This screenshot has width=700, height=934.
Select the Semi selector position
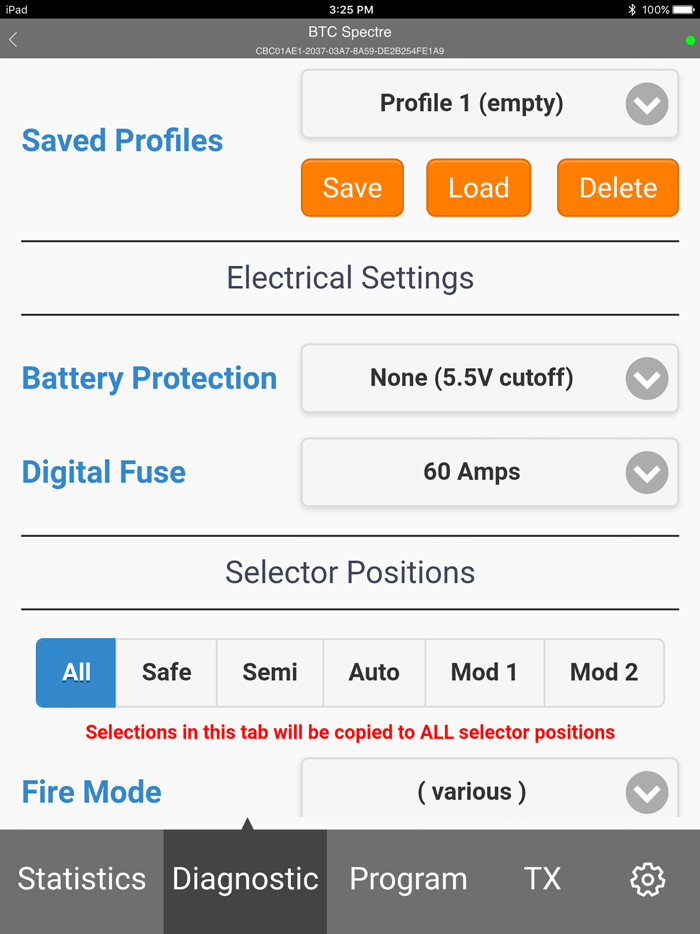[x=270, y=673]
